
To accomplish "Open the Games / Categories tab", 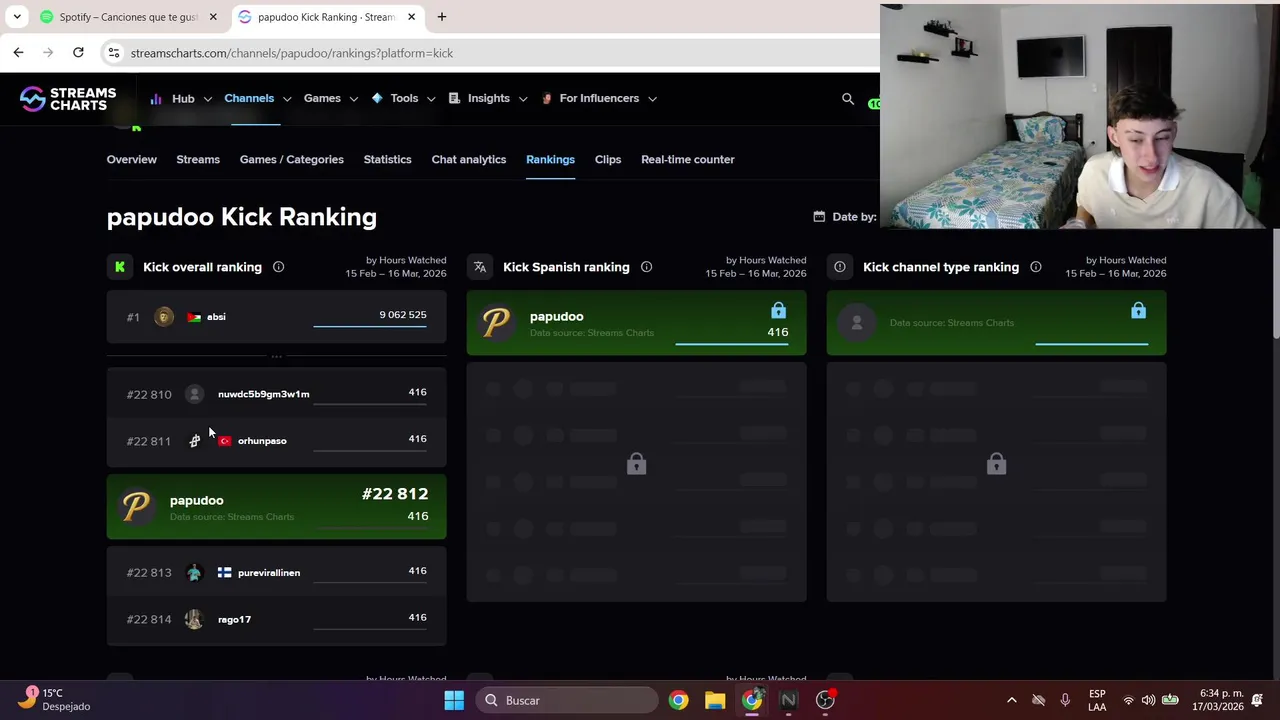I will click(291, 159).
